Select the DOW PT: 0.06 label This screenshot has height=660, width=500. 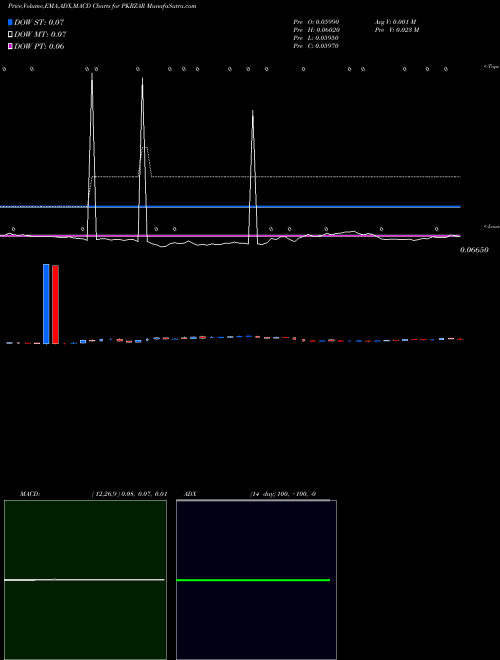tap(39, 46)
